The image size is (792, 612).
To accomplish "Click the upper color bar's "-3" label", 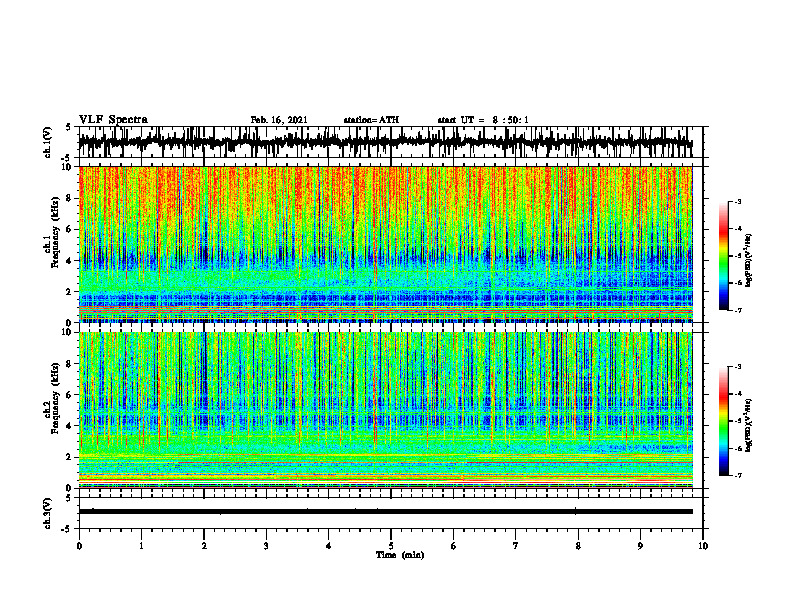I will (x=738, y=201).
